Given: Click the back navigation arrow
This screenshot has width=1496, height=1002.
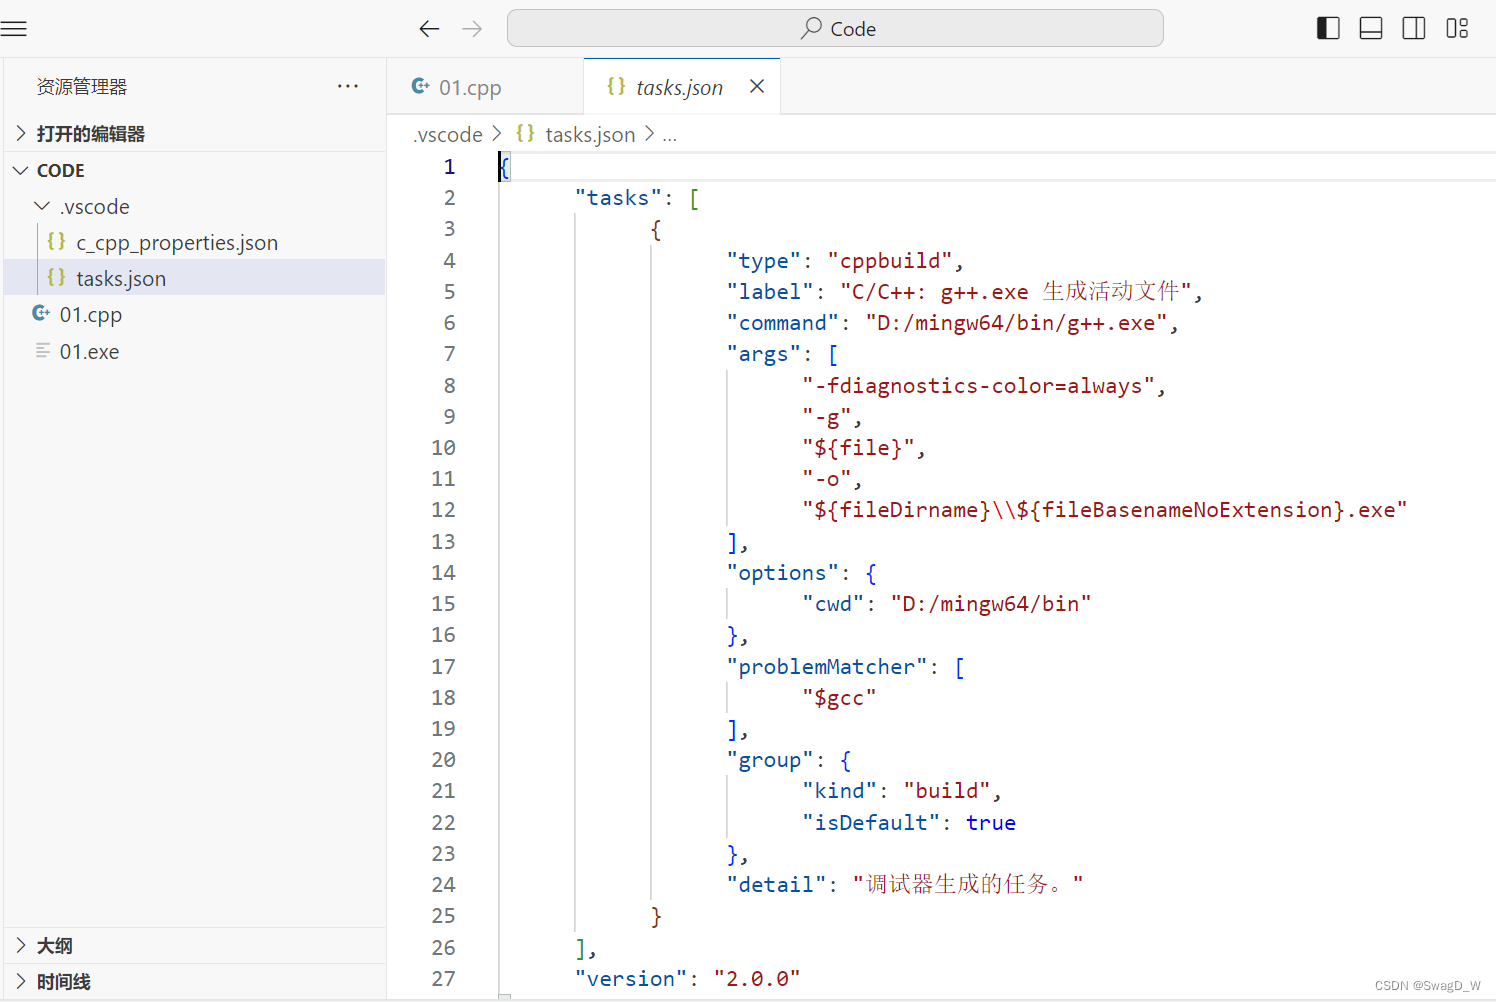Looking at the screenshot, I should coord(429,28).
